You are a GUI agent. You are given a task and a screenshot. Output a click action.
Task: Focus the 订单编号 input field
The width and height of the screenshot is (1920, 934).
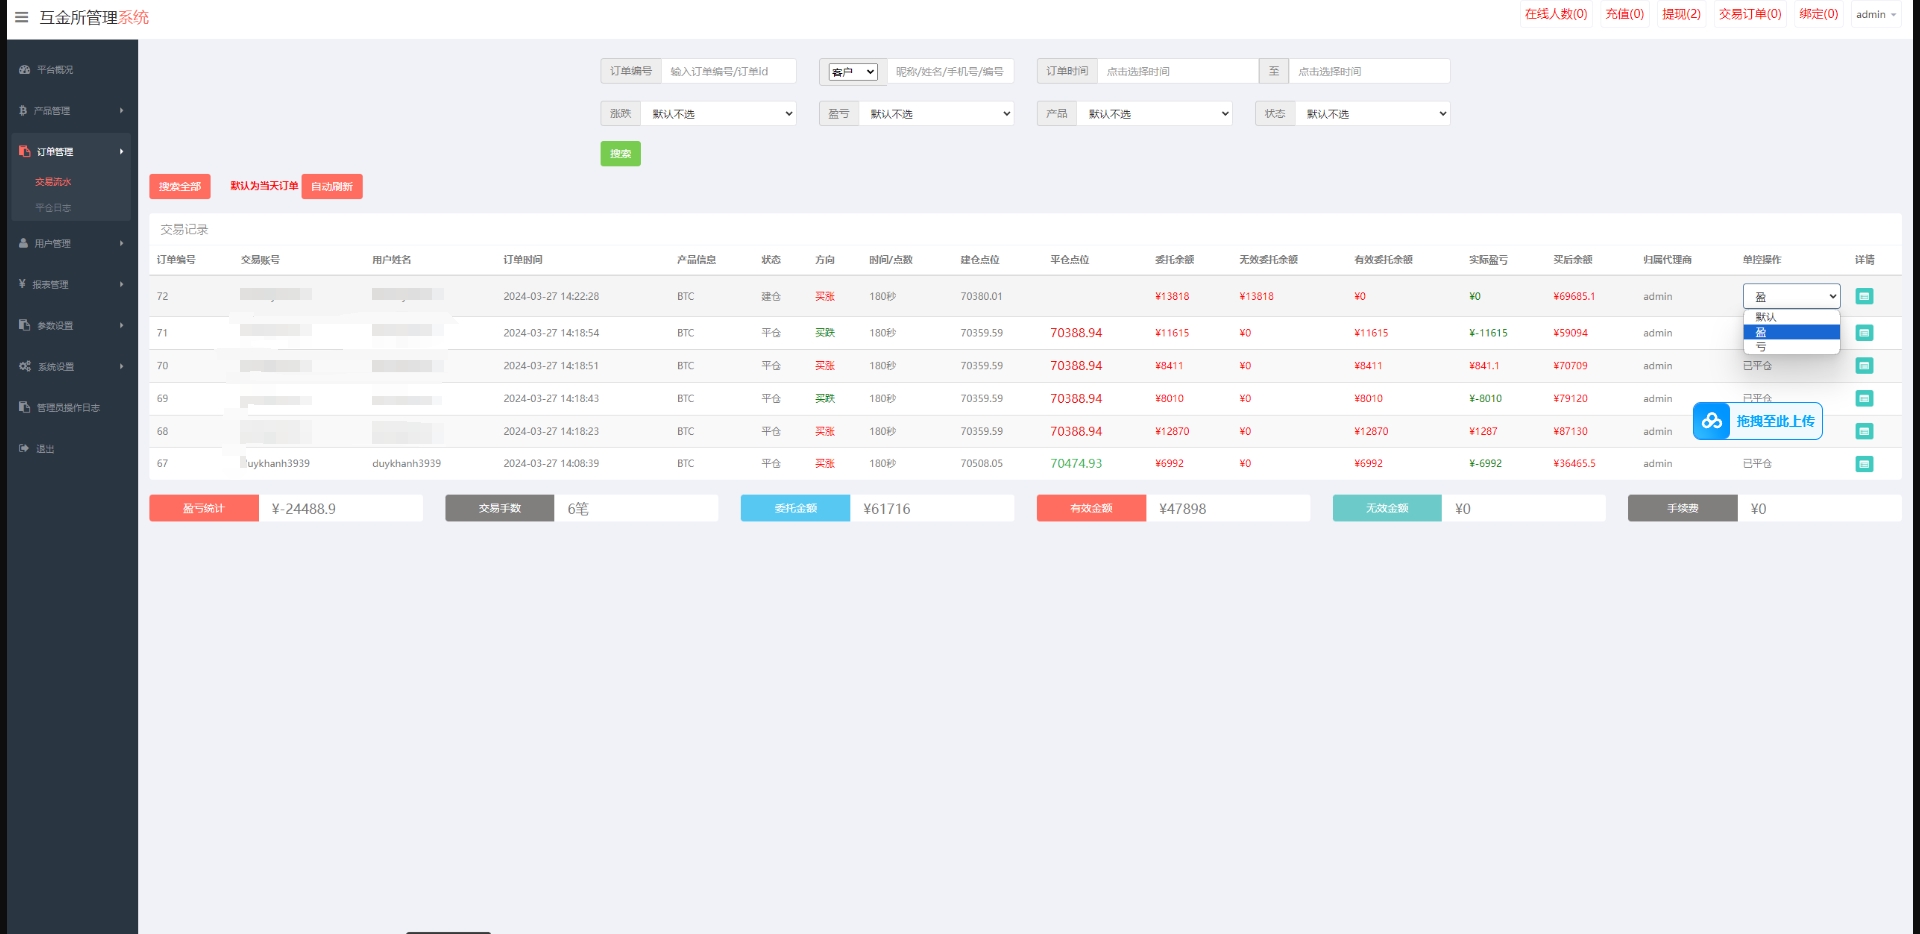click(x=728, y=72)
